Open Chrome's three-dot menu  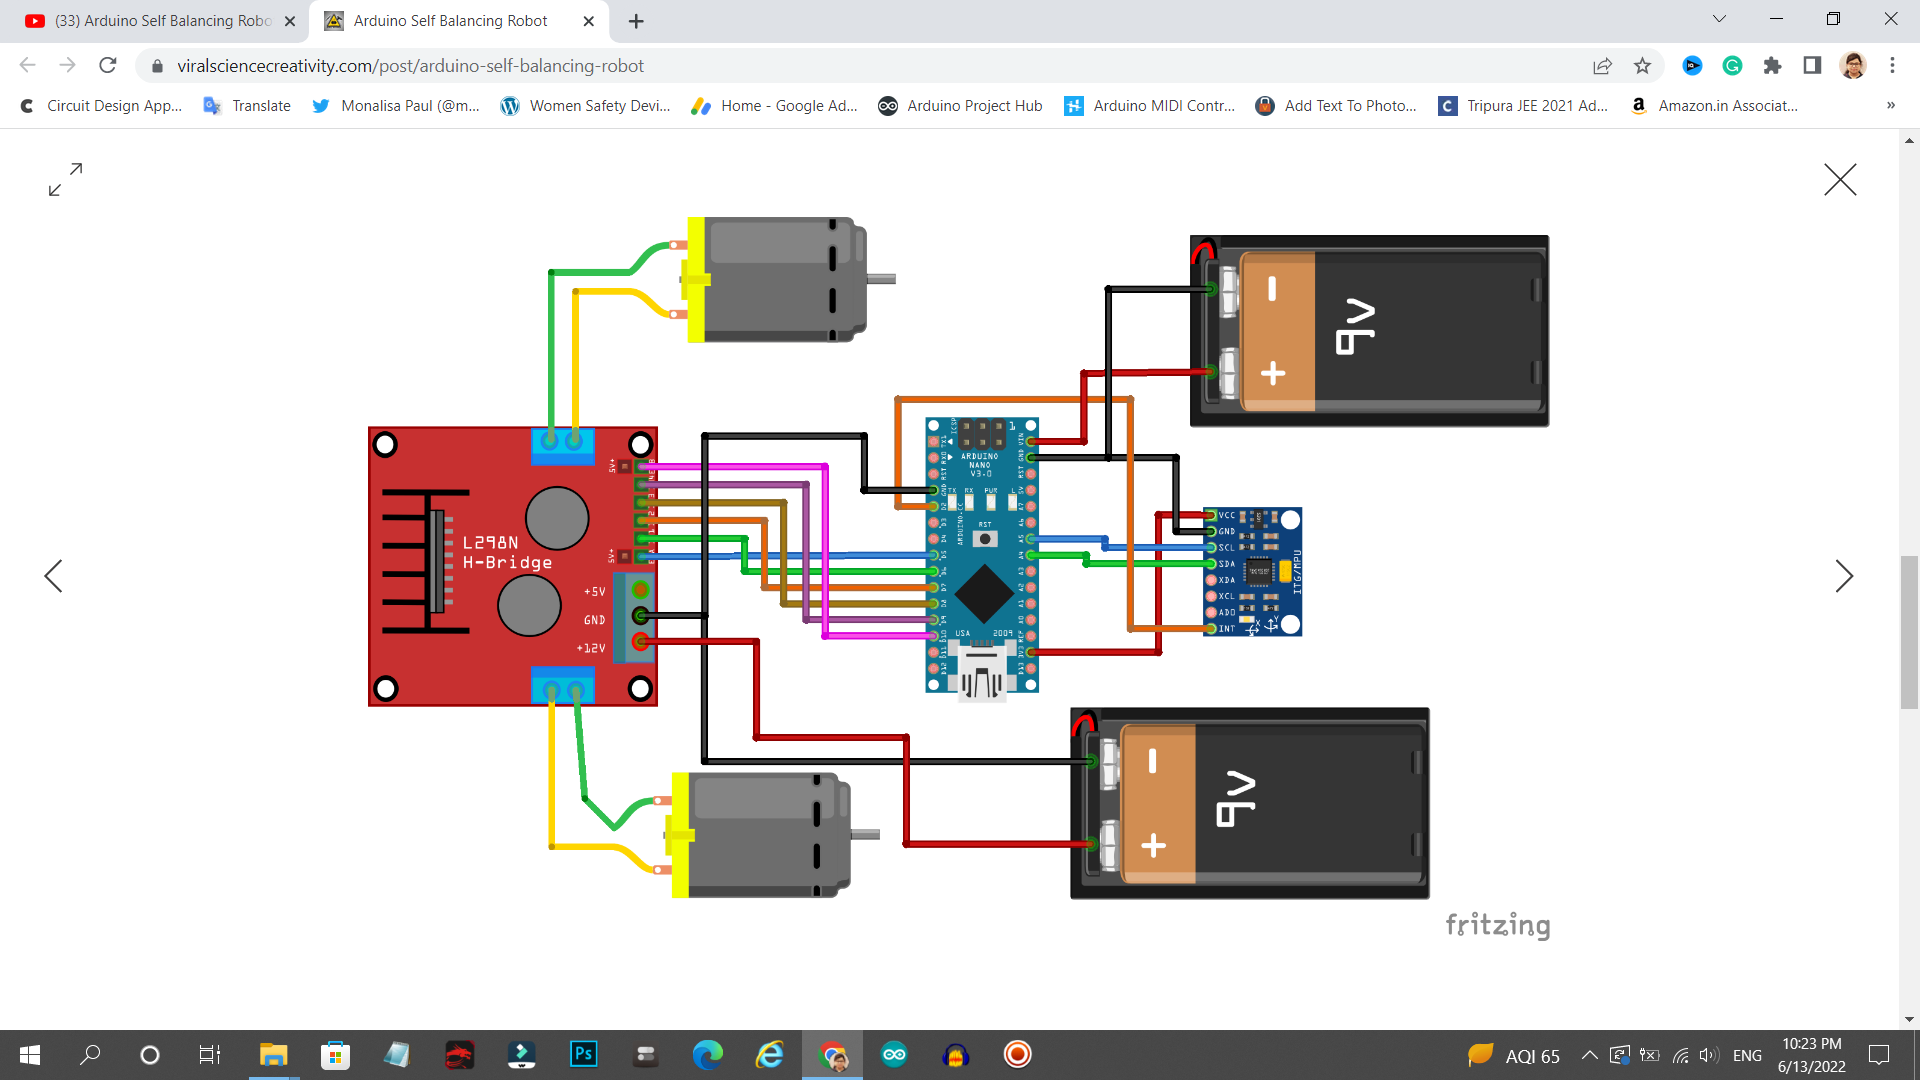1892,65
